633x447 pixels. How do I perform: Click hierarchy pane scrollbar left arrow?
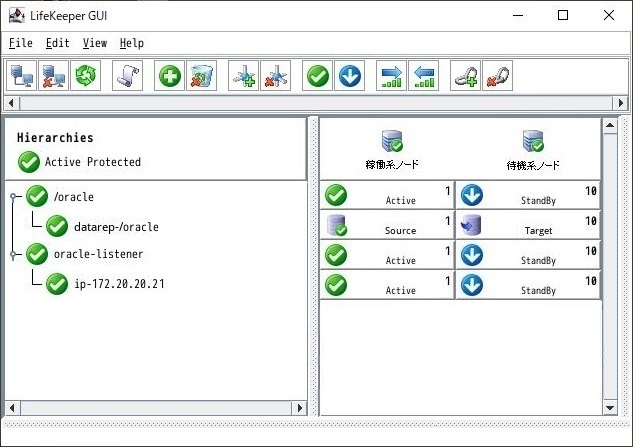(12, 408)
